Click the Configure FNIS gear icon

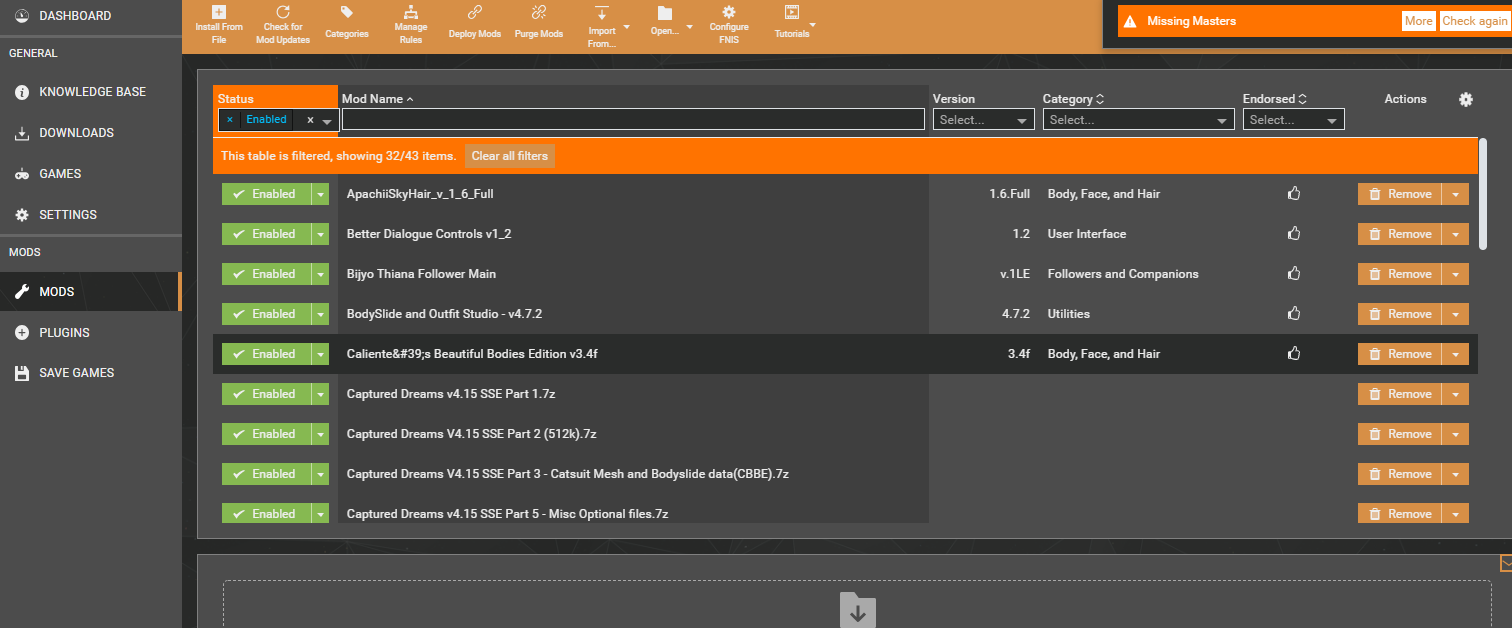(729, 12)
